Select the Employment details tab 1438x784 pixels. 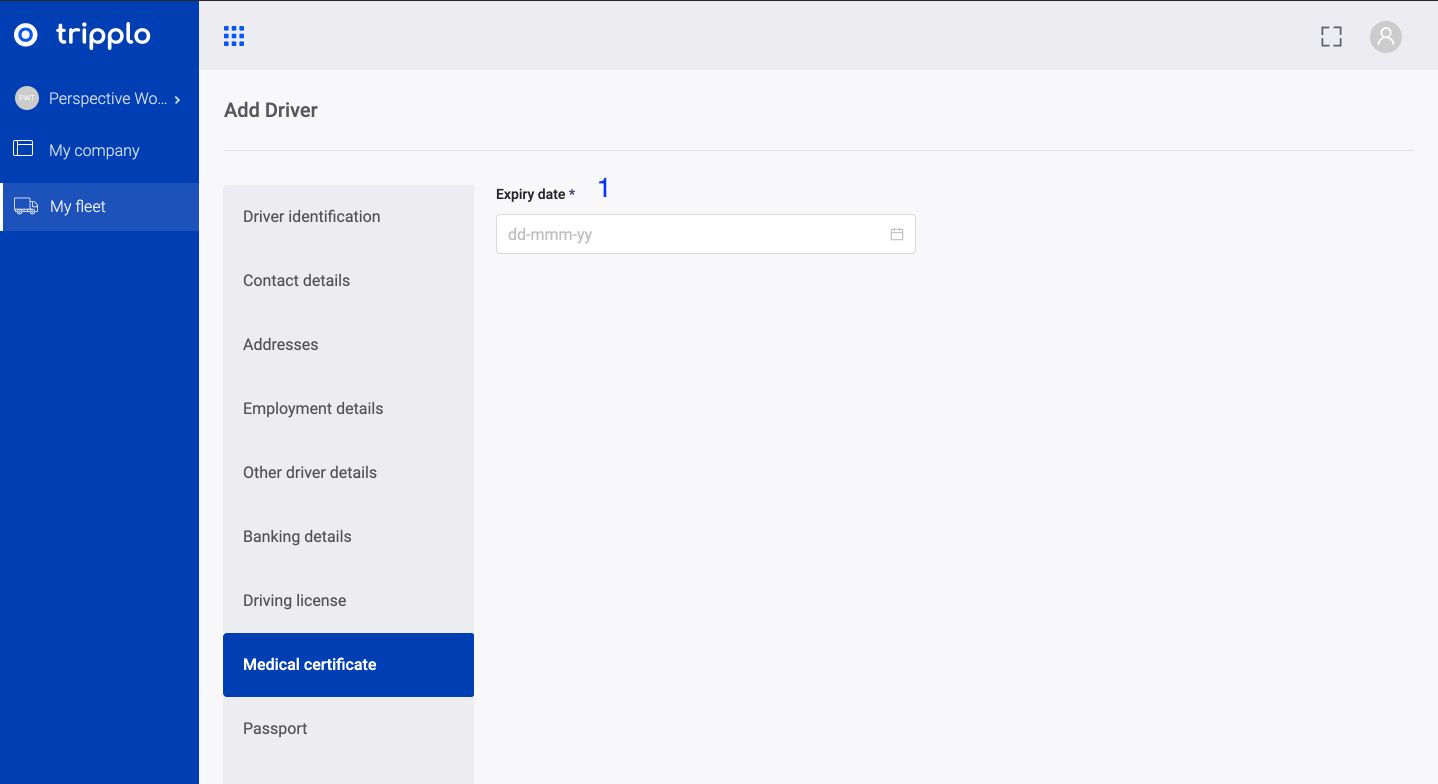(312, 408)
